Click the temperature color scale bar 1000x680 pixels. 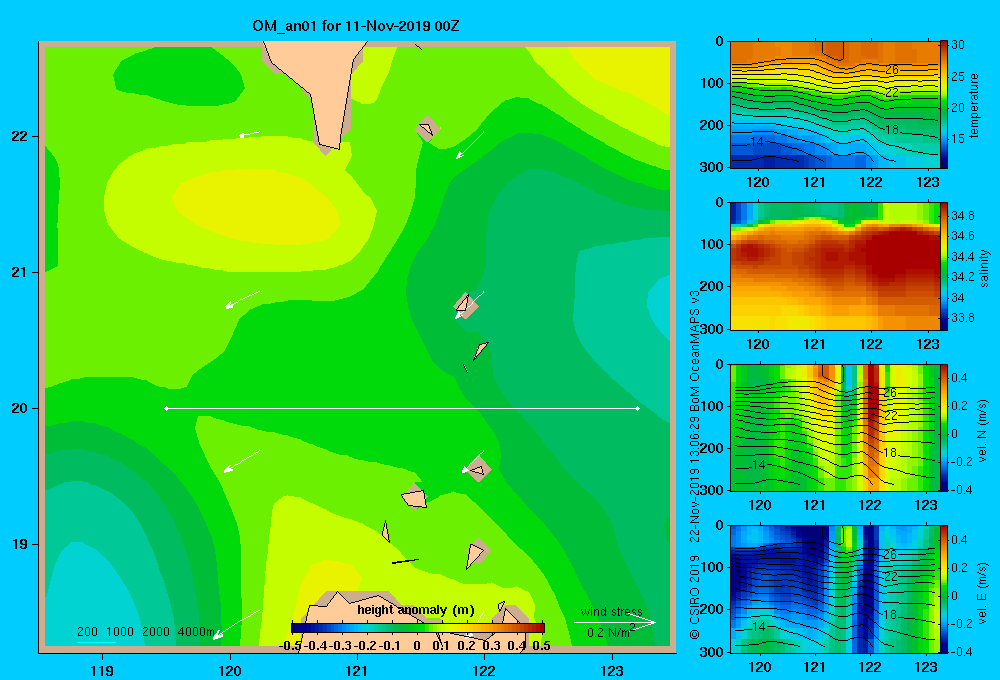click(x=944, y=105)
